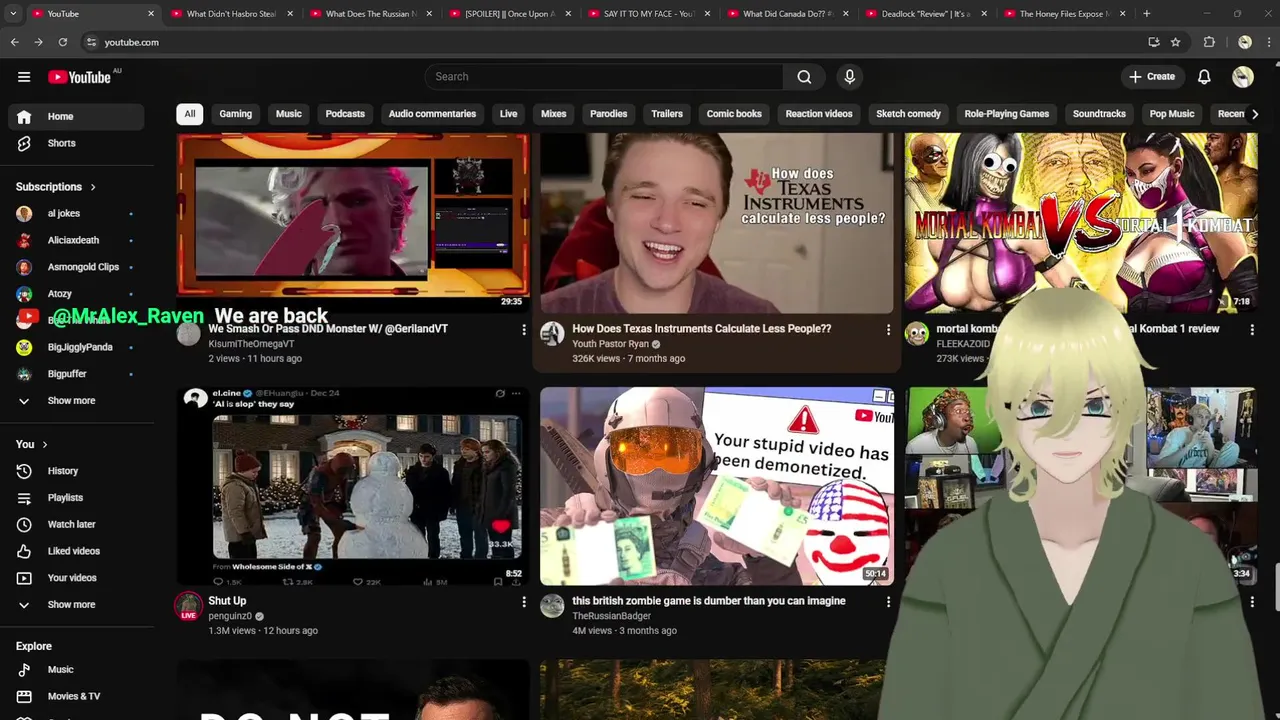Bookmark this page with star icon
The image size is (1280, 720).
pos(1176,42)
